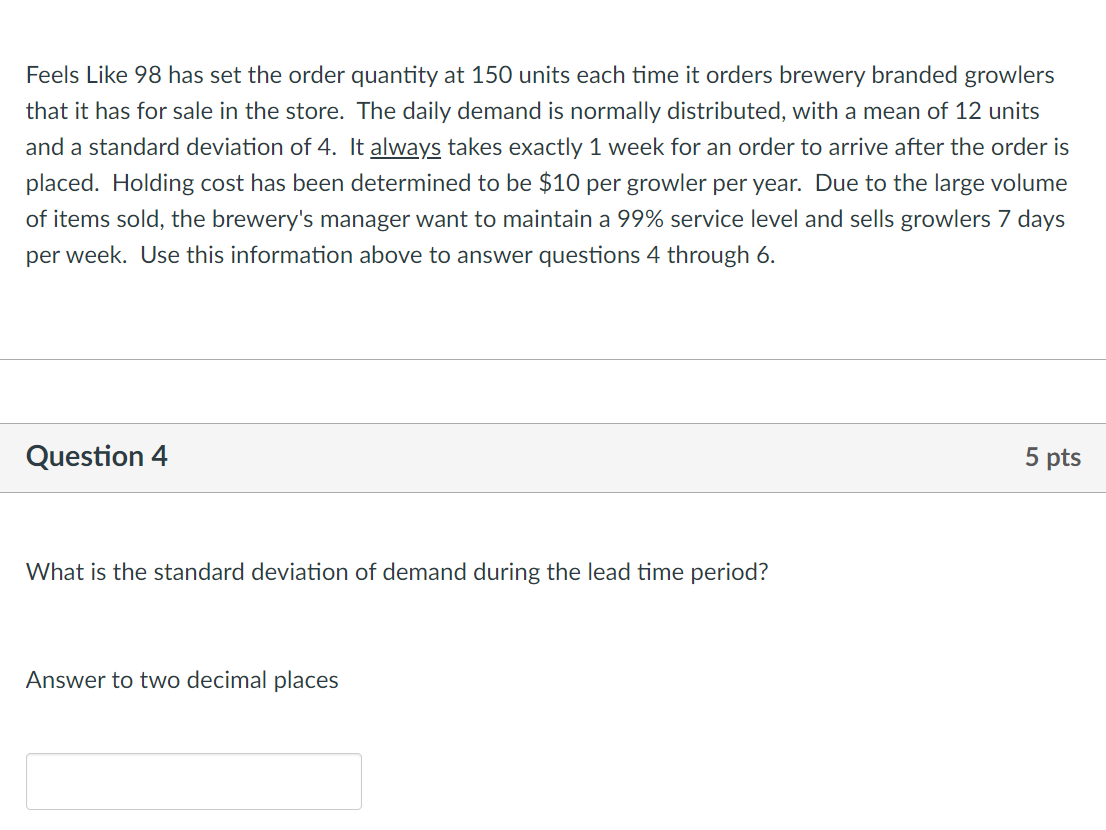Image resolution: width=1106 pixels, height=830 pixels.
Task: Click inside the answer input box
Action: click(193, 781)
